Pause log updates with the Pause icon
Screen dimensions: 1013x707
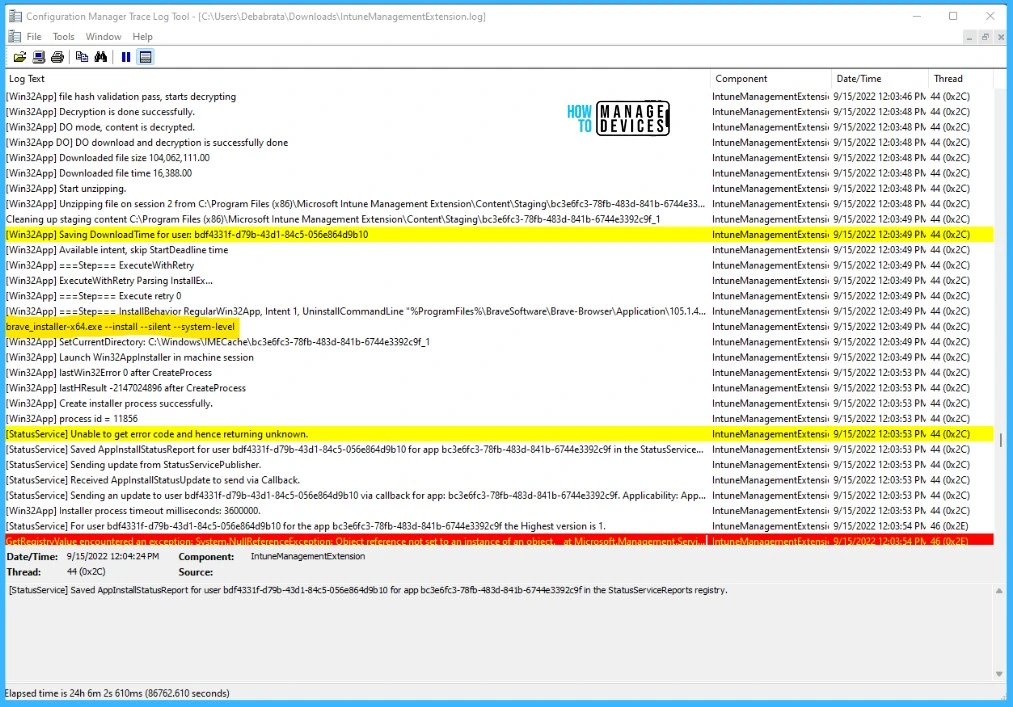(126, 57)
